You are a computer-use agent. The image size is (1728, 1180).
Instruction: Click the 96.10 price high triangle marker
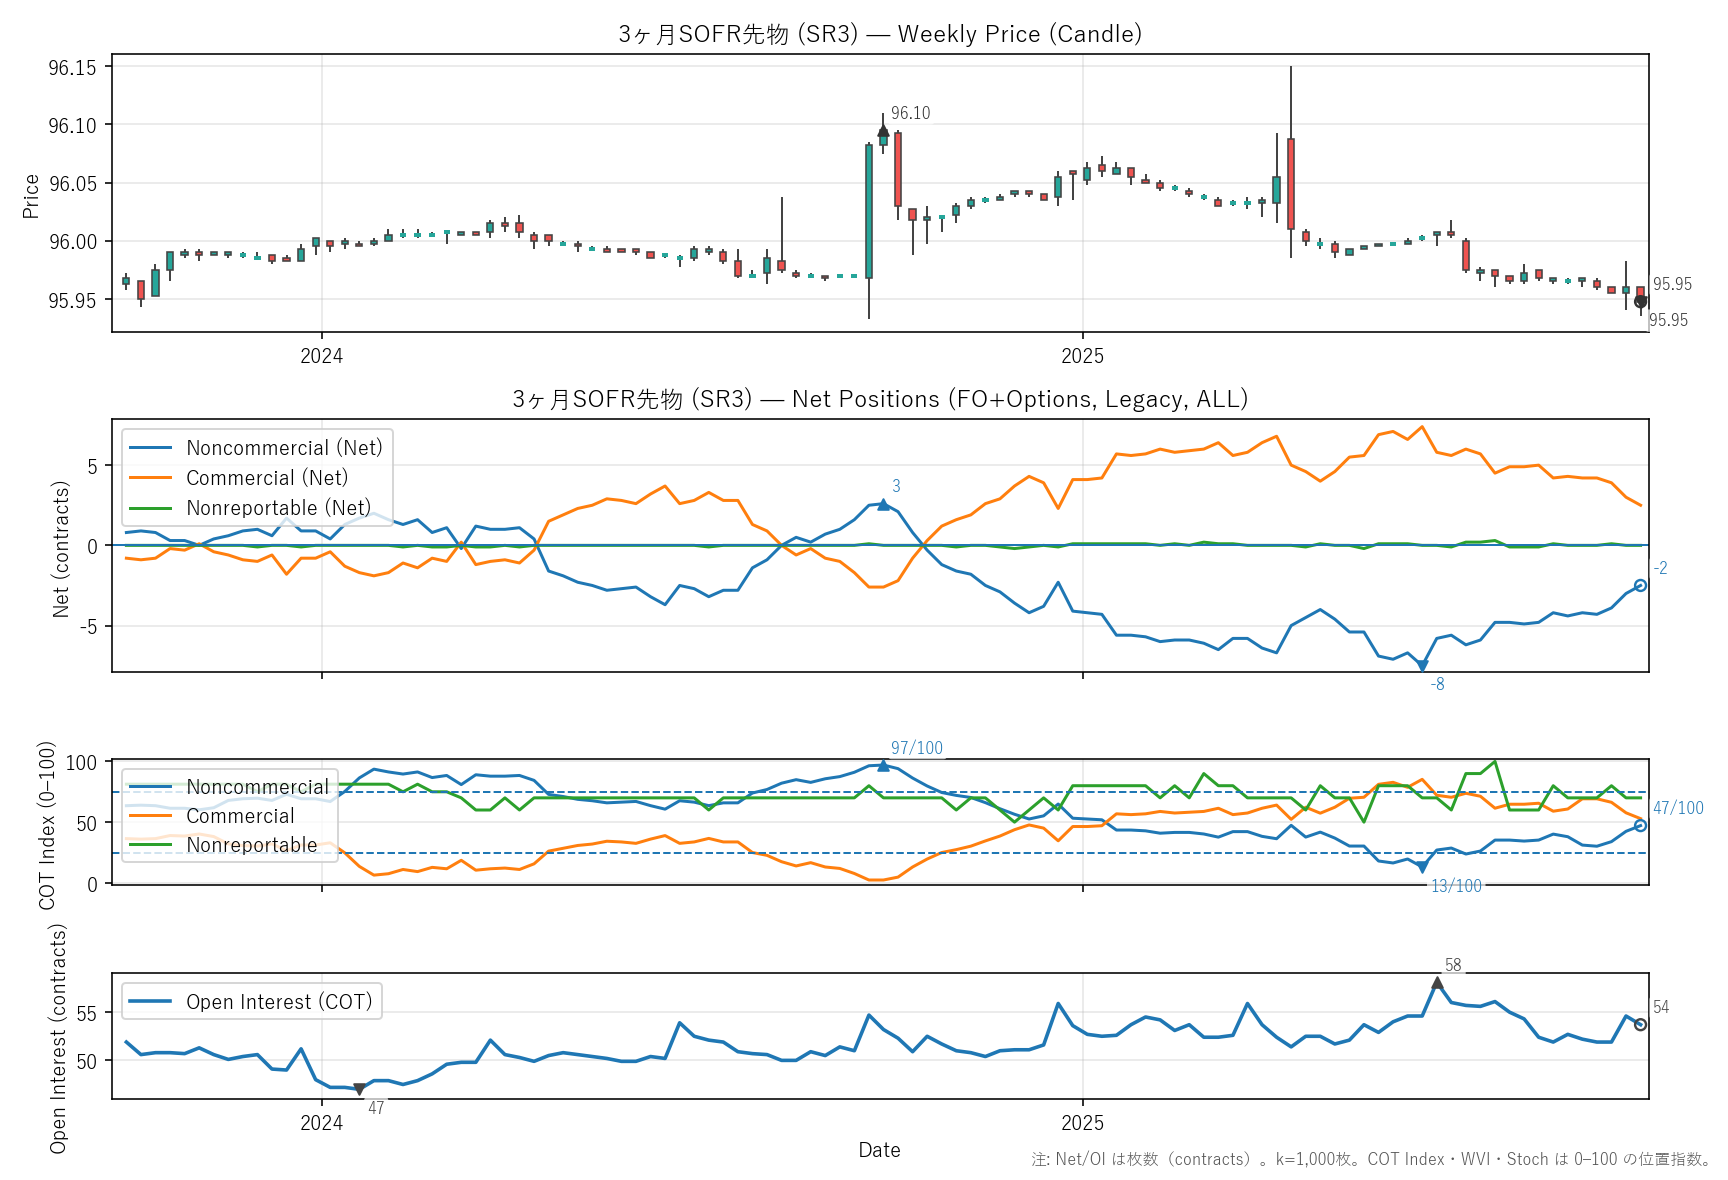883,131
